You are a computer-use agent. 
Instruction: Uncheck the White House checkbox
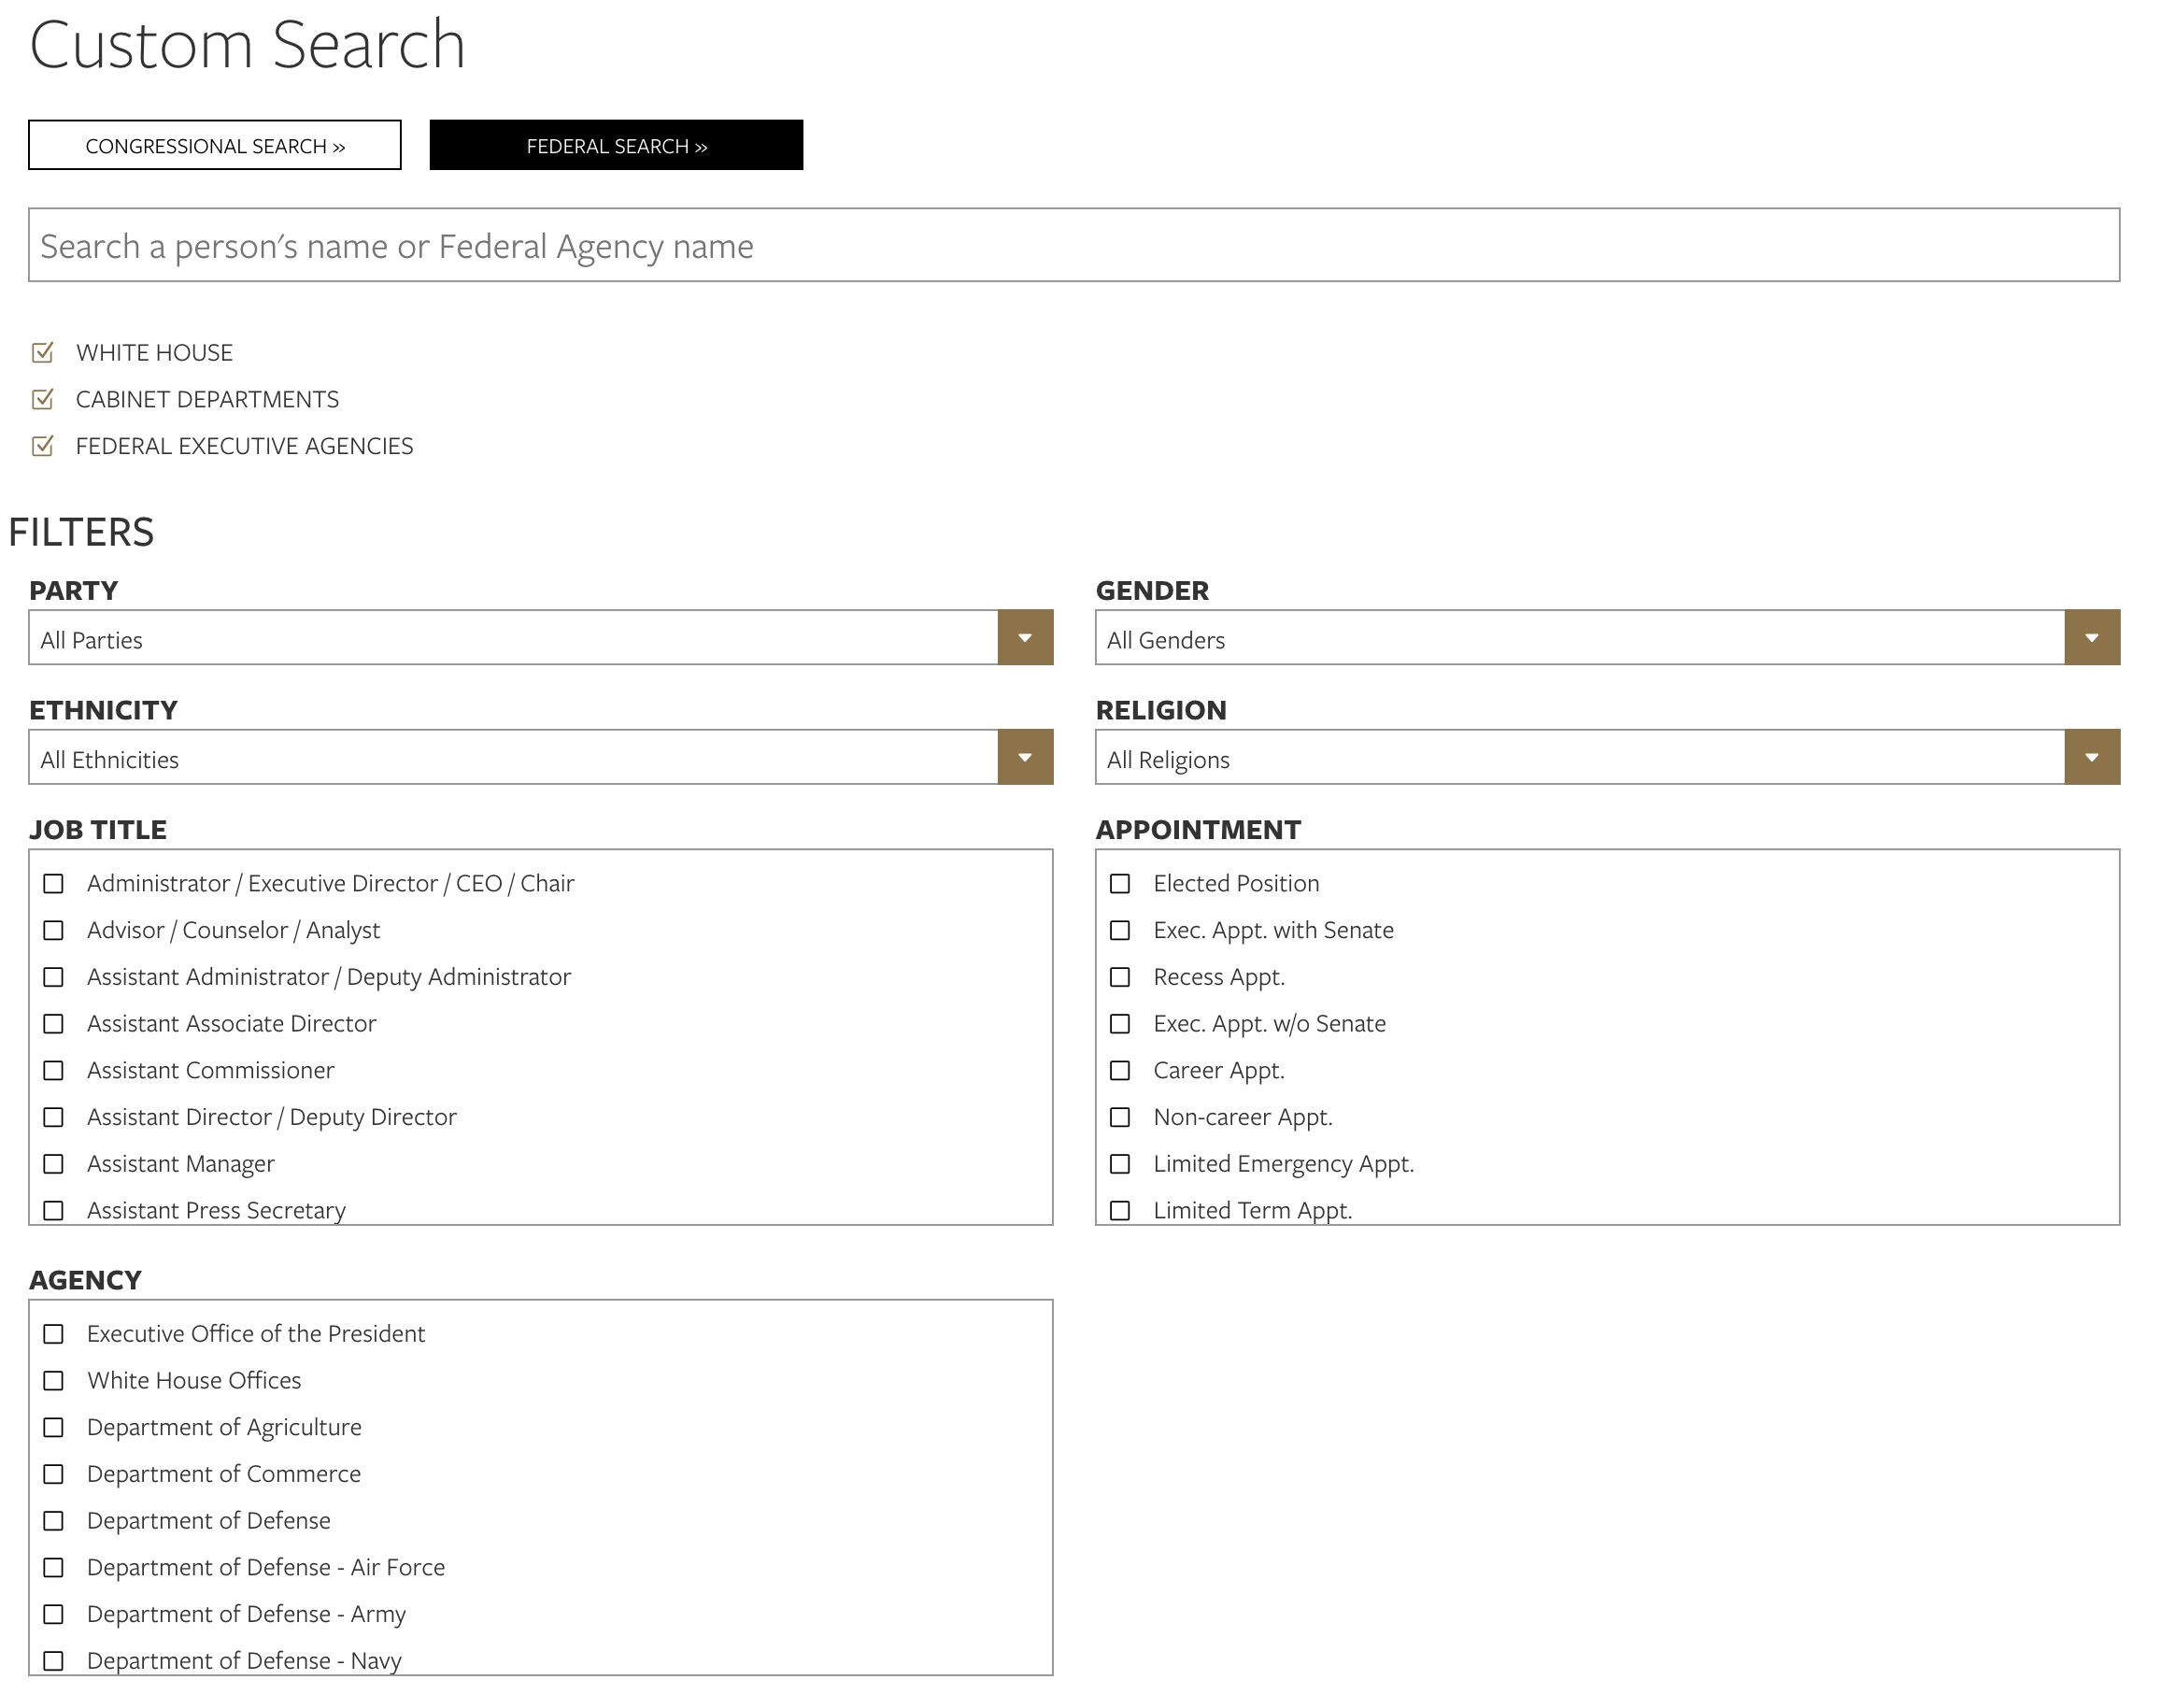coord(43,352)
